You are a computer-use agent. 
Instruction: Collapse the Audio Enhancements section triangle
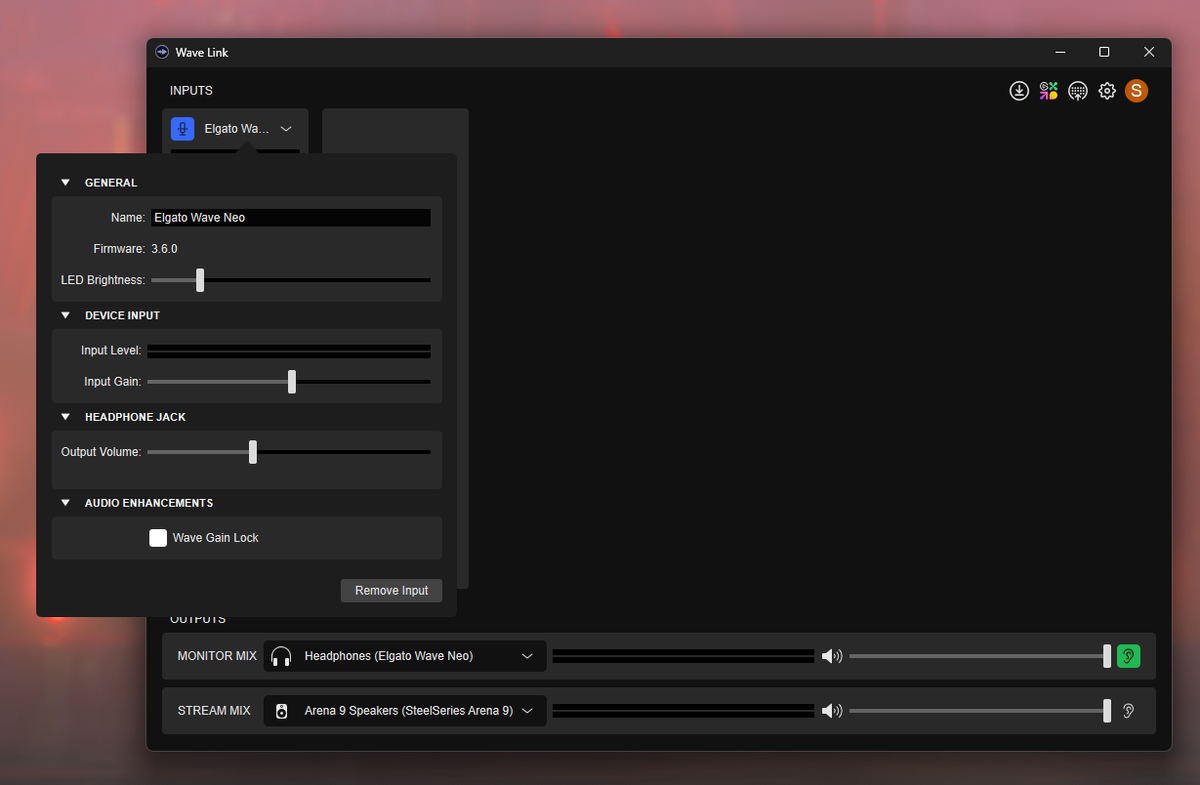[x=66, y=503]
